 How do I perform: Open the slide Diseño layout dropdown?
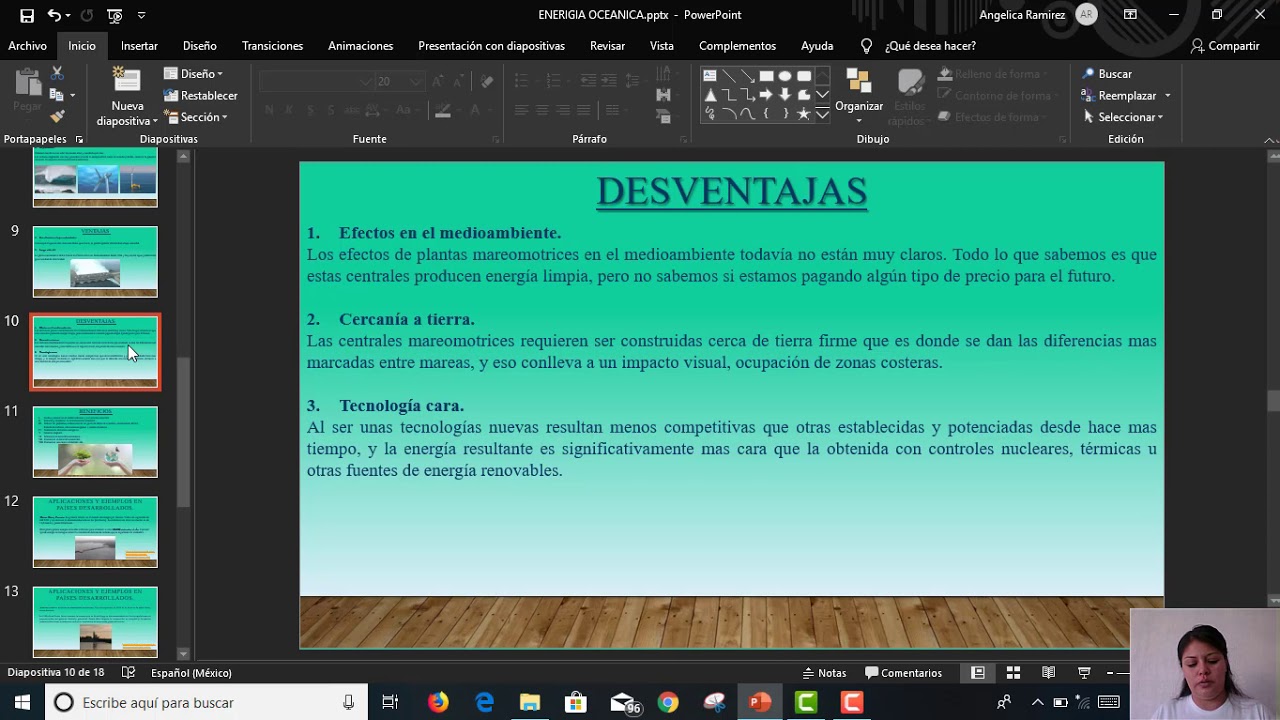193,74
